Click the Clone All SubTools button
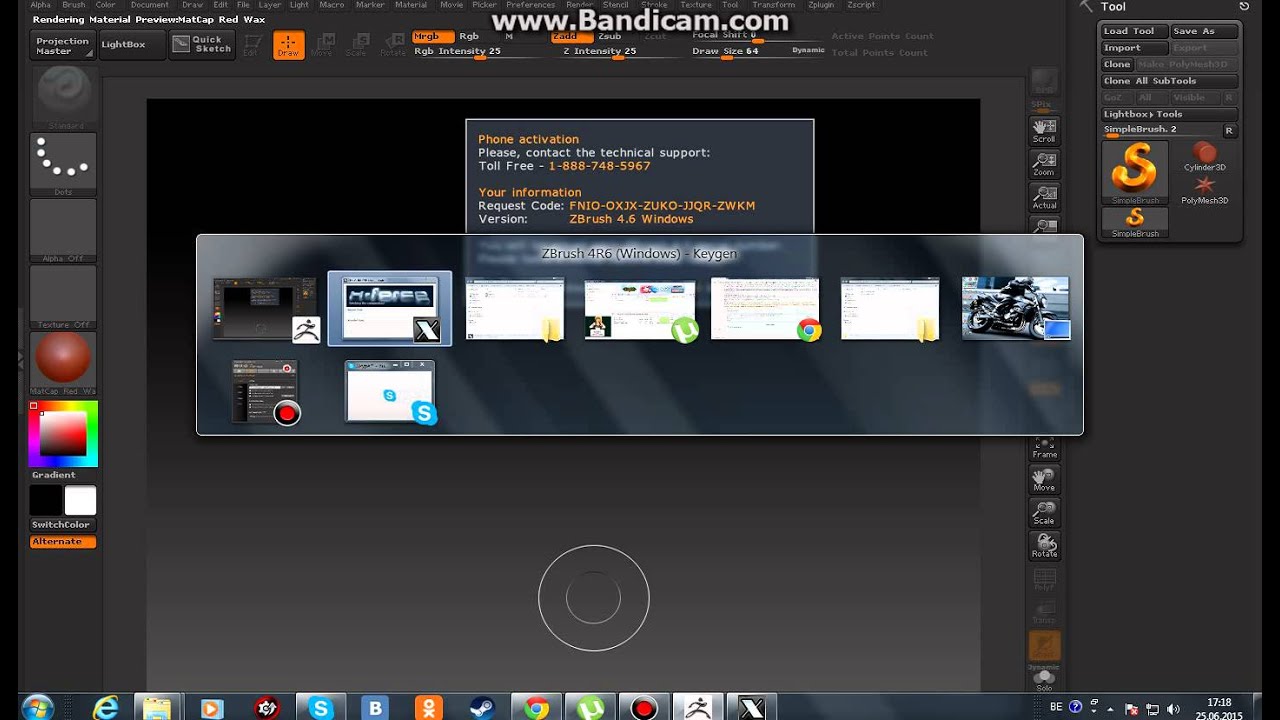Screen dimensions: 1280x720 pos(1170,81)
